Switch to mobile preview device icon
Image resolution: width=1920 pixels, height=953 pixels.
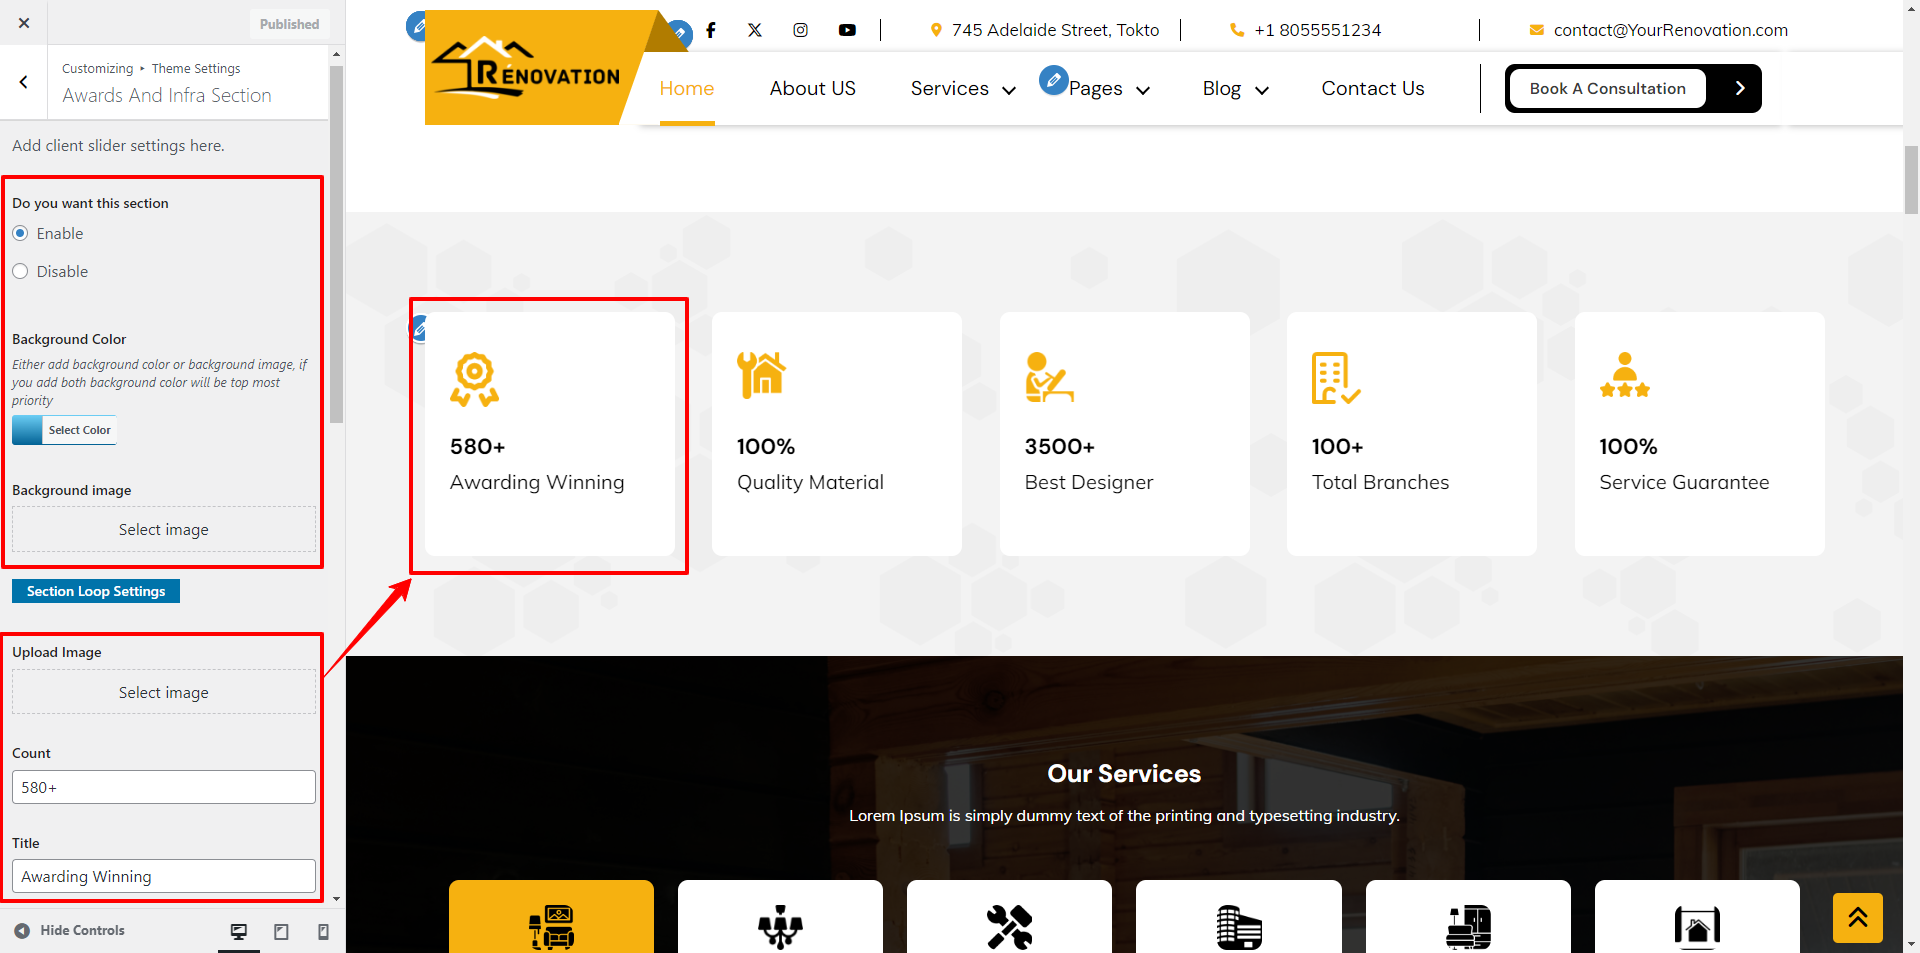[323, 931]
